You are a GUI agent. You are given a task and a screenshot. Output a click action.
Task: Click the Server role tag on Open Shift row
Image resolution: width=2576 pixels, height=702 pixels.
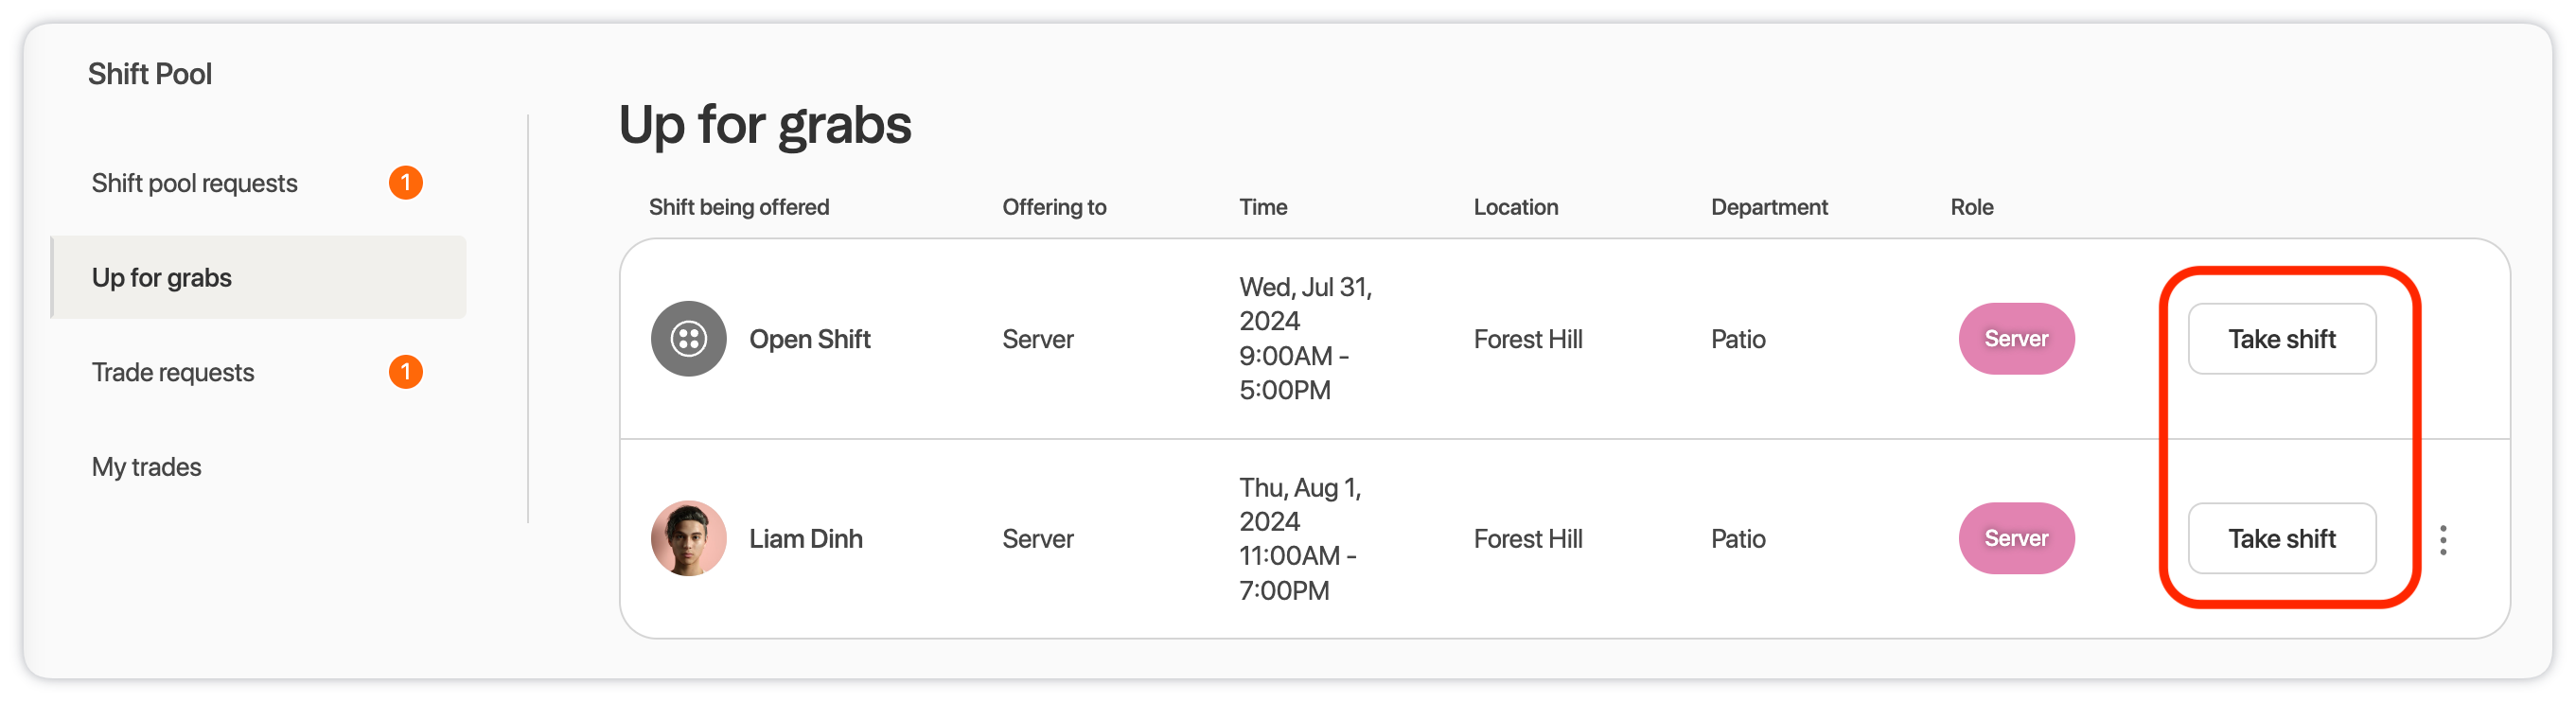(x=2016, y=339)
